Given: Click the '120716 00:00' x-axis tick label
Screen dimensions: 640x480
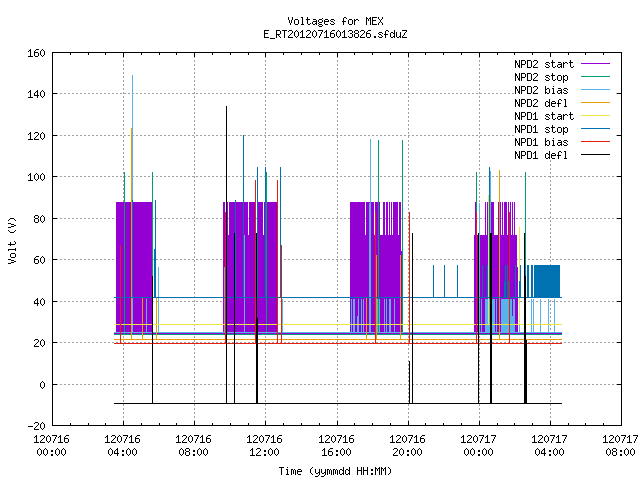Looking at the screenshot, I should point(51,446).
